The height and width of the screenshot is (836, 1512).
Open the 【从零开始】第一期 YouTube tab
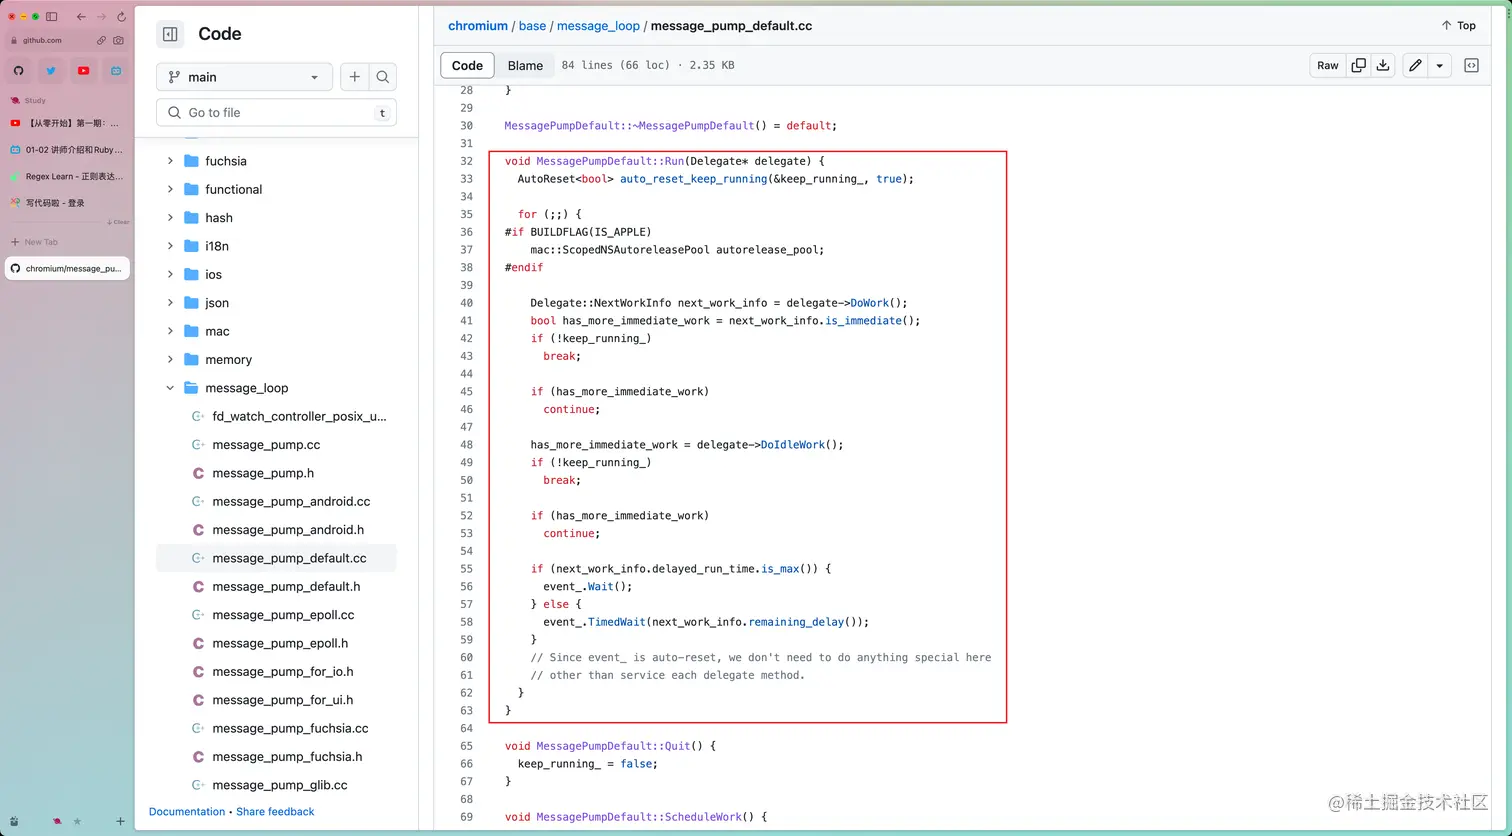pyautogui.click(x=67, y=123)
